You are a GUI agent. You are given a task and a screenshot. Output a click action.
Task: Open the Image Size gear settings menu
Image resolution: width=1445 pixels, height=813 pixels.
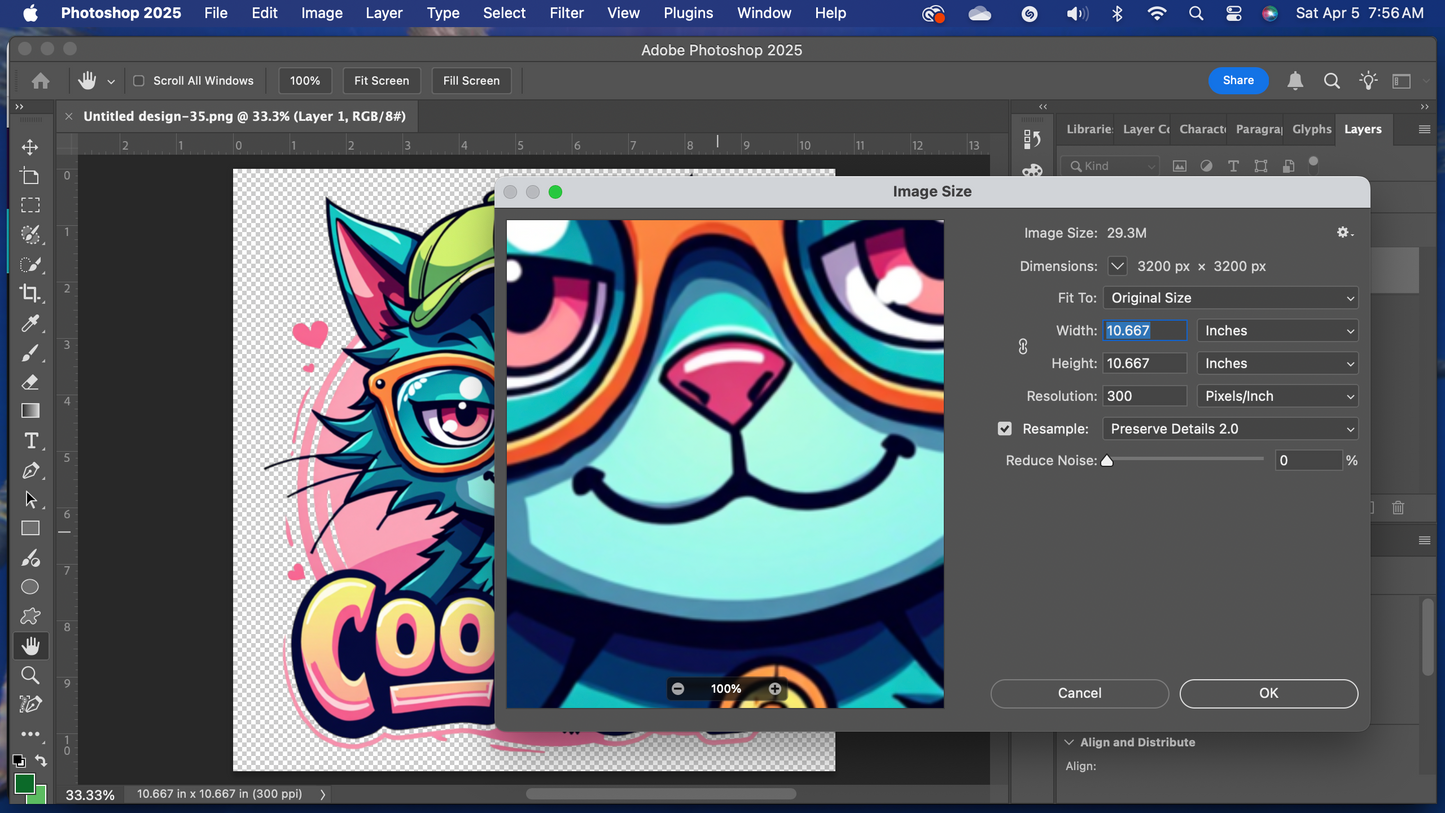coord(1345,232)
